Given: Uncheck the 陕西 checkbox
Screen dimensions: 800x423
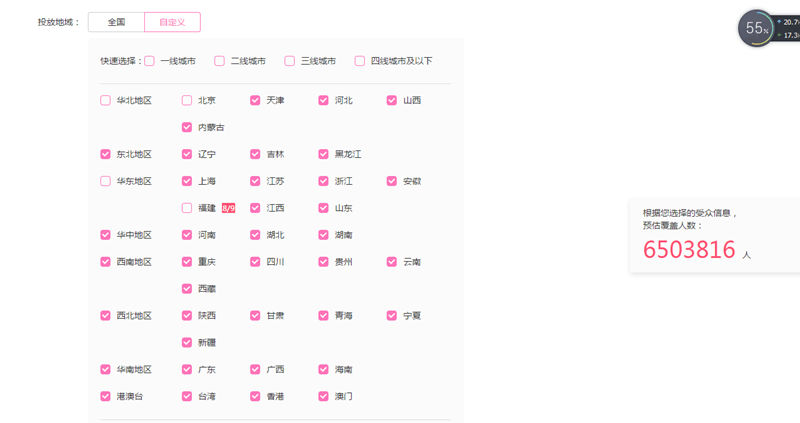Looking at the screenshot, I should [x=187, y=316].
